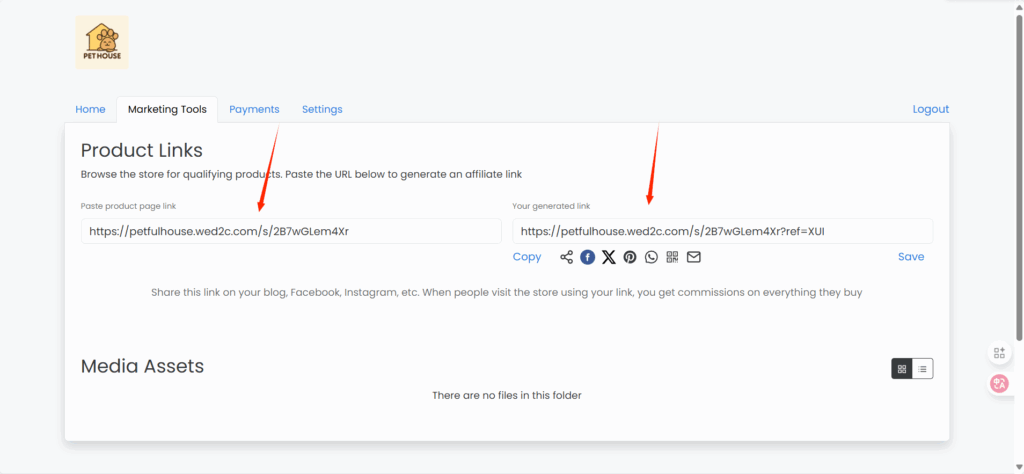
Task: Open the Payments tab
Action: click(254, 110)
